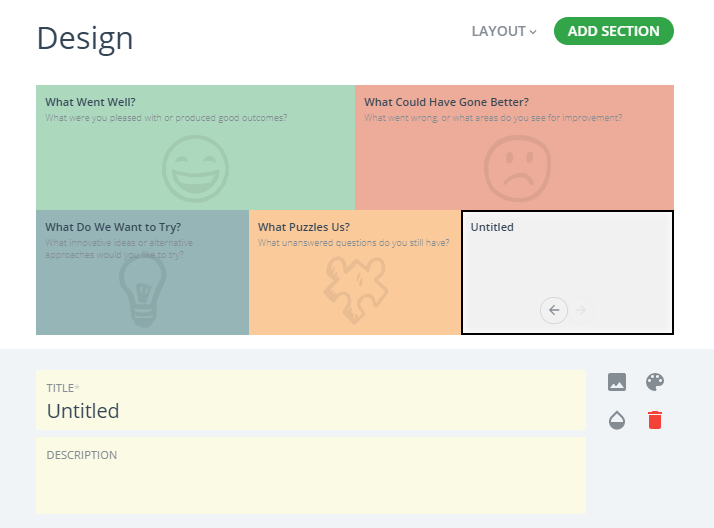Select What Could Have Gone Better? section
The width and height of the screenshot is (714, 528).
click(514, 147)
